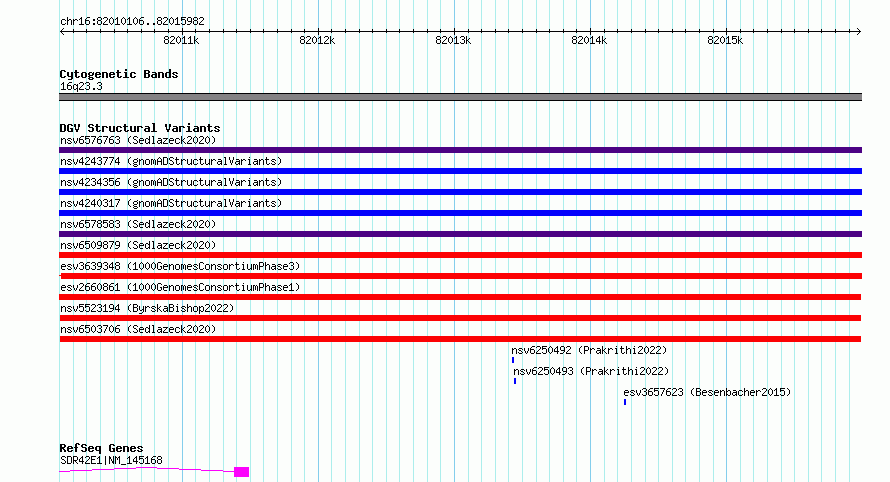Click the 82011k ruler tick label
This screenshot has width=890, height=482.
pyautogui.click(x=181, y=40)
